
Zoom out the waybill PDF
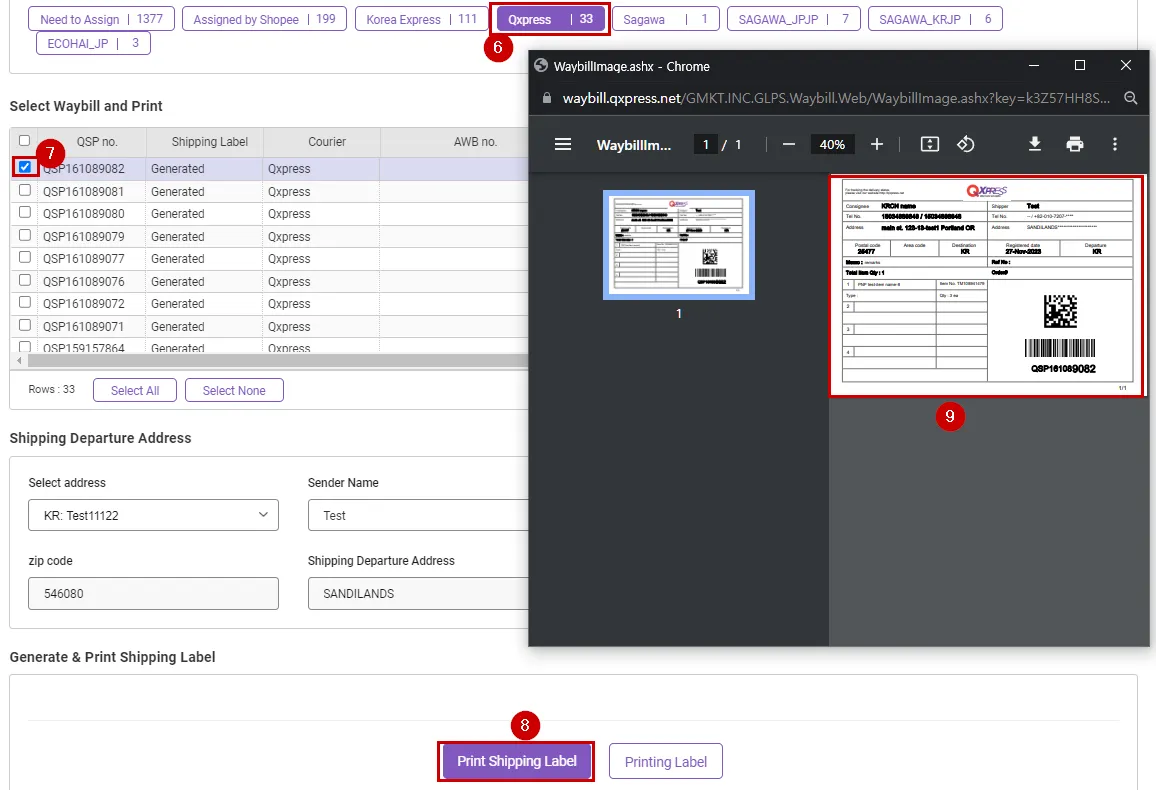tap(788, 144)
